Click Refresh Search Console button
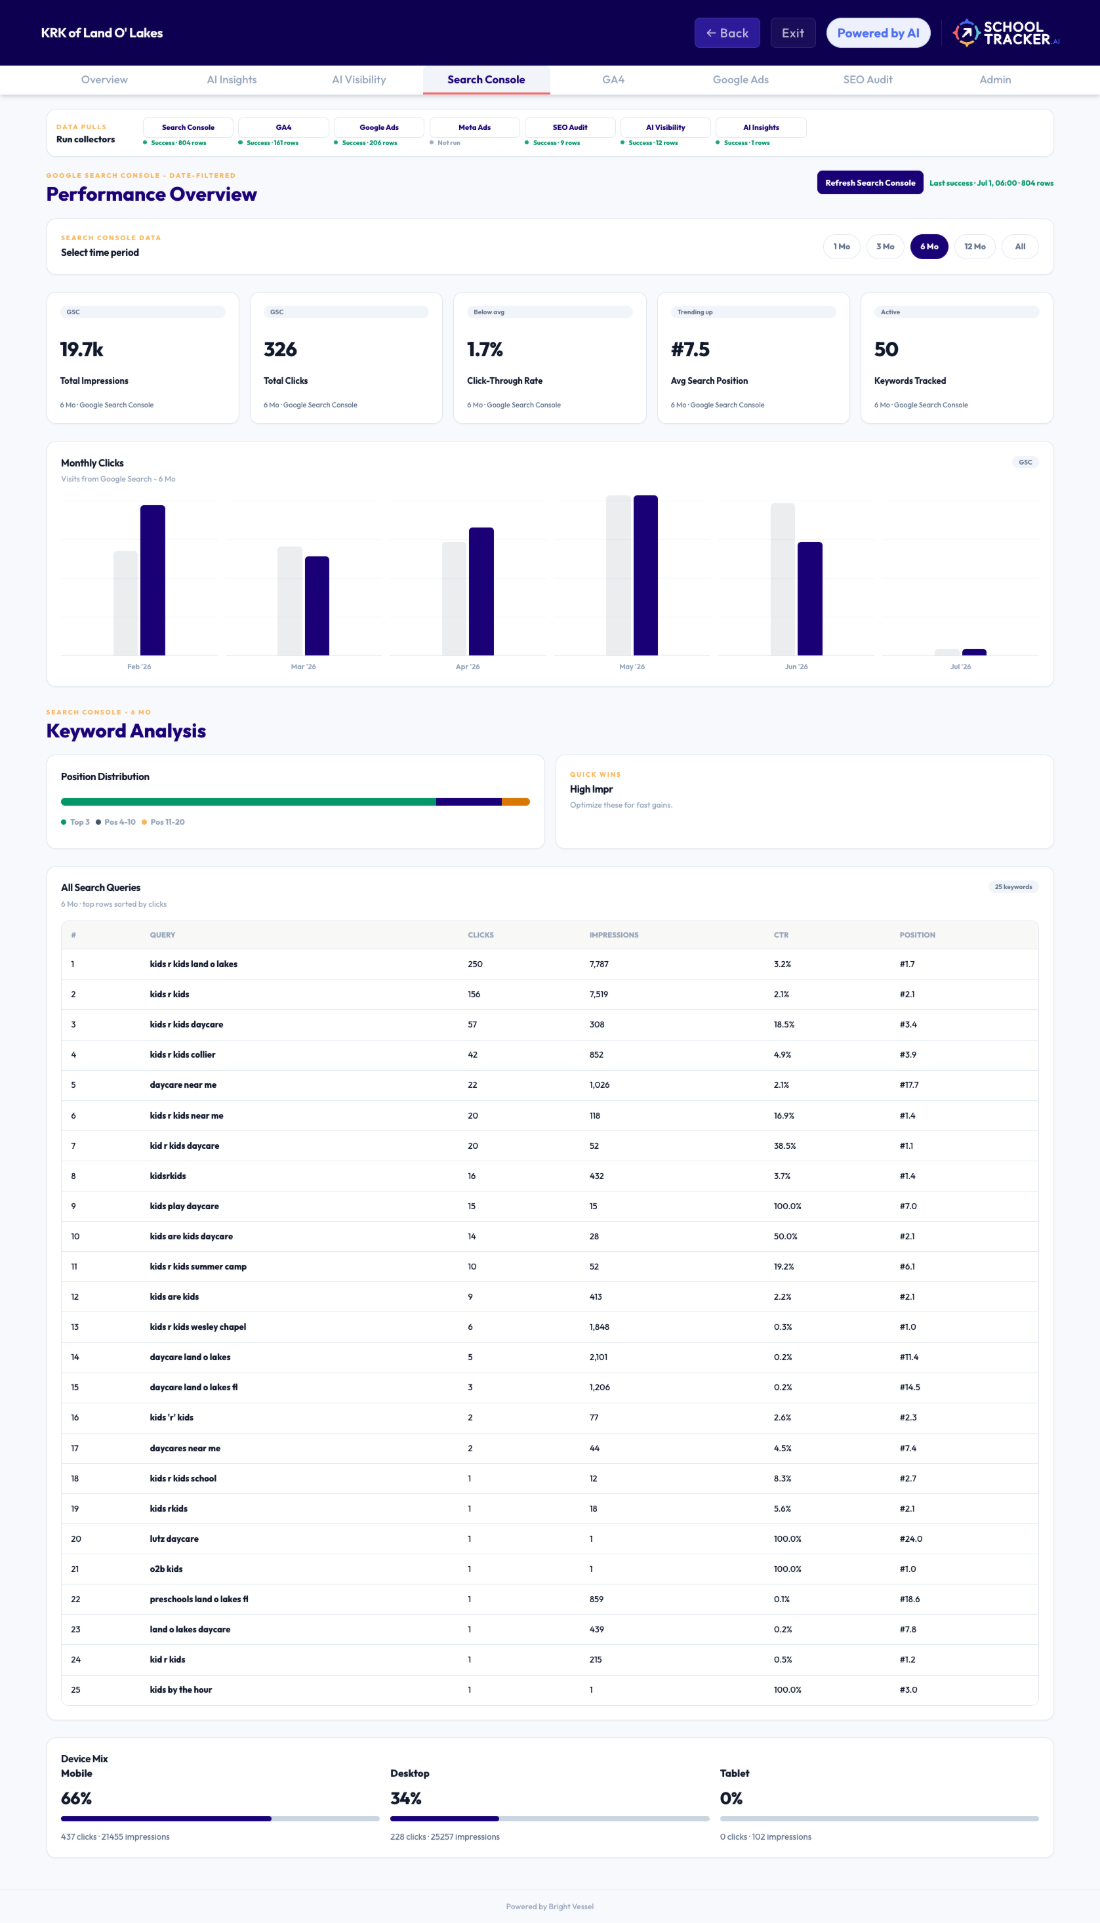The image size is (1100, 1923). click(870, 183)
